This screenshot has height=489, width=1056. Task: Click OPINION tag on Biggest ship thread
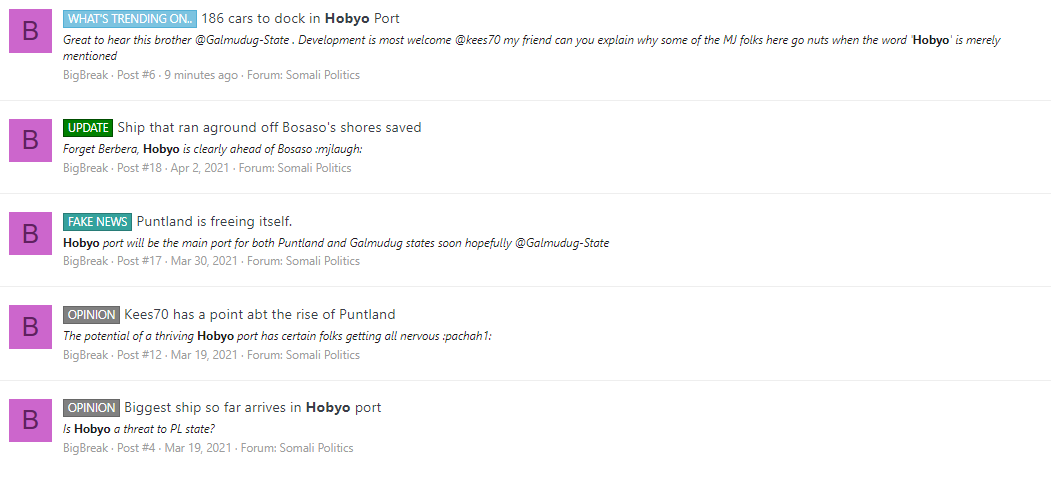[92, 408]
